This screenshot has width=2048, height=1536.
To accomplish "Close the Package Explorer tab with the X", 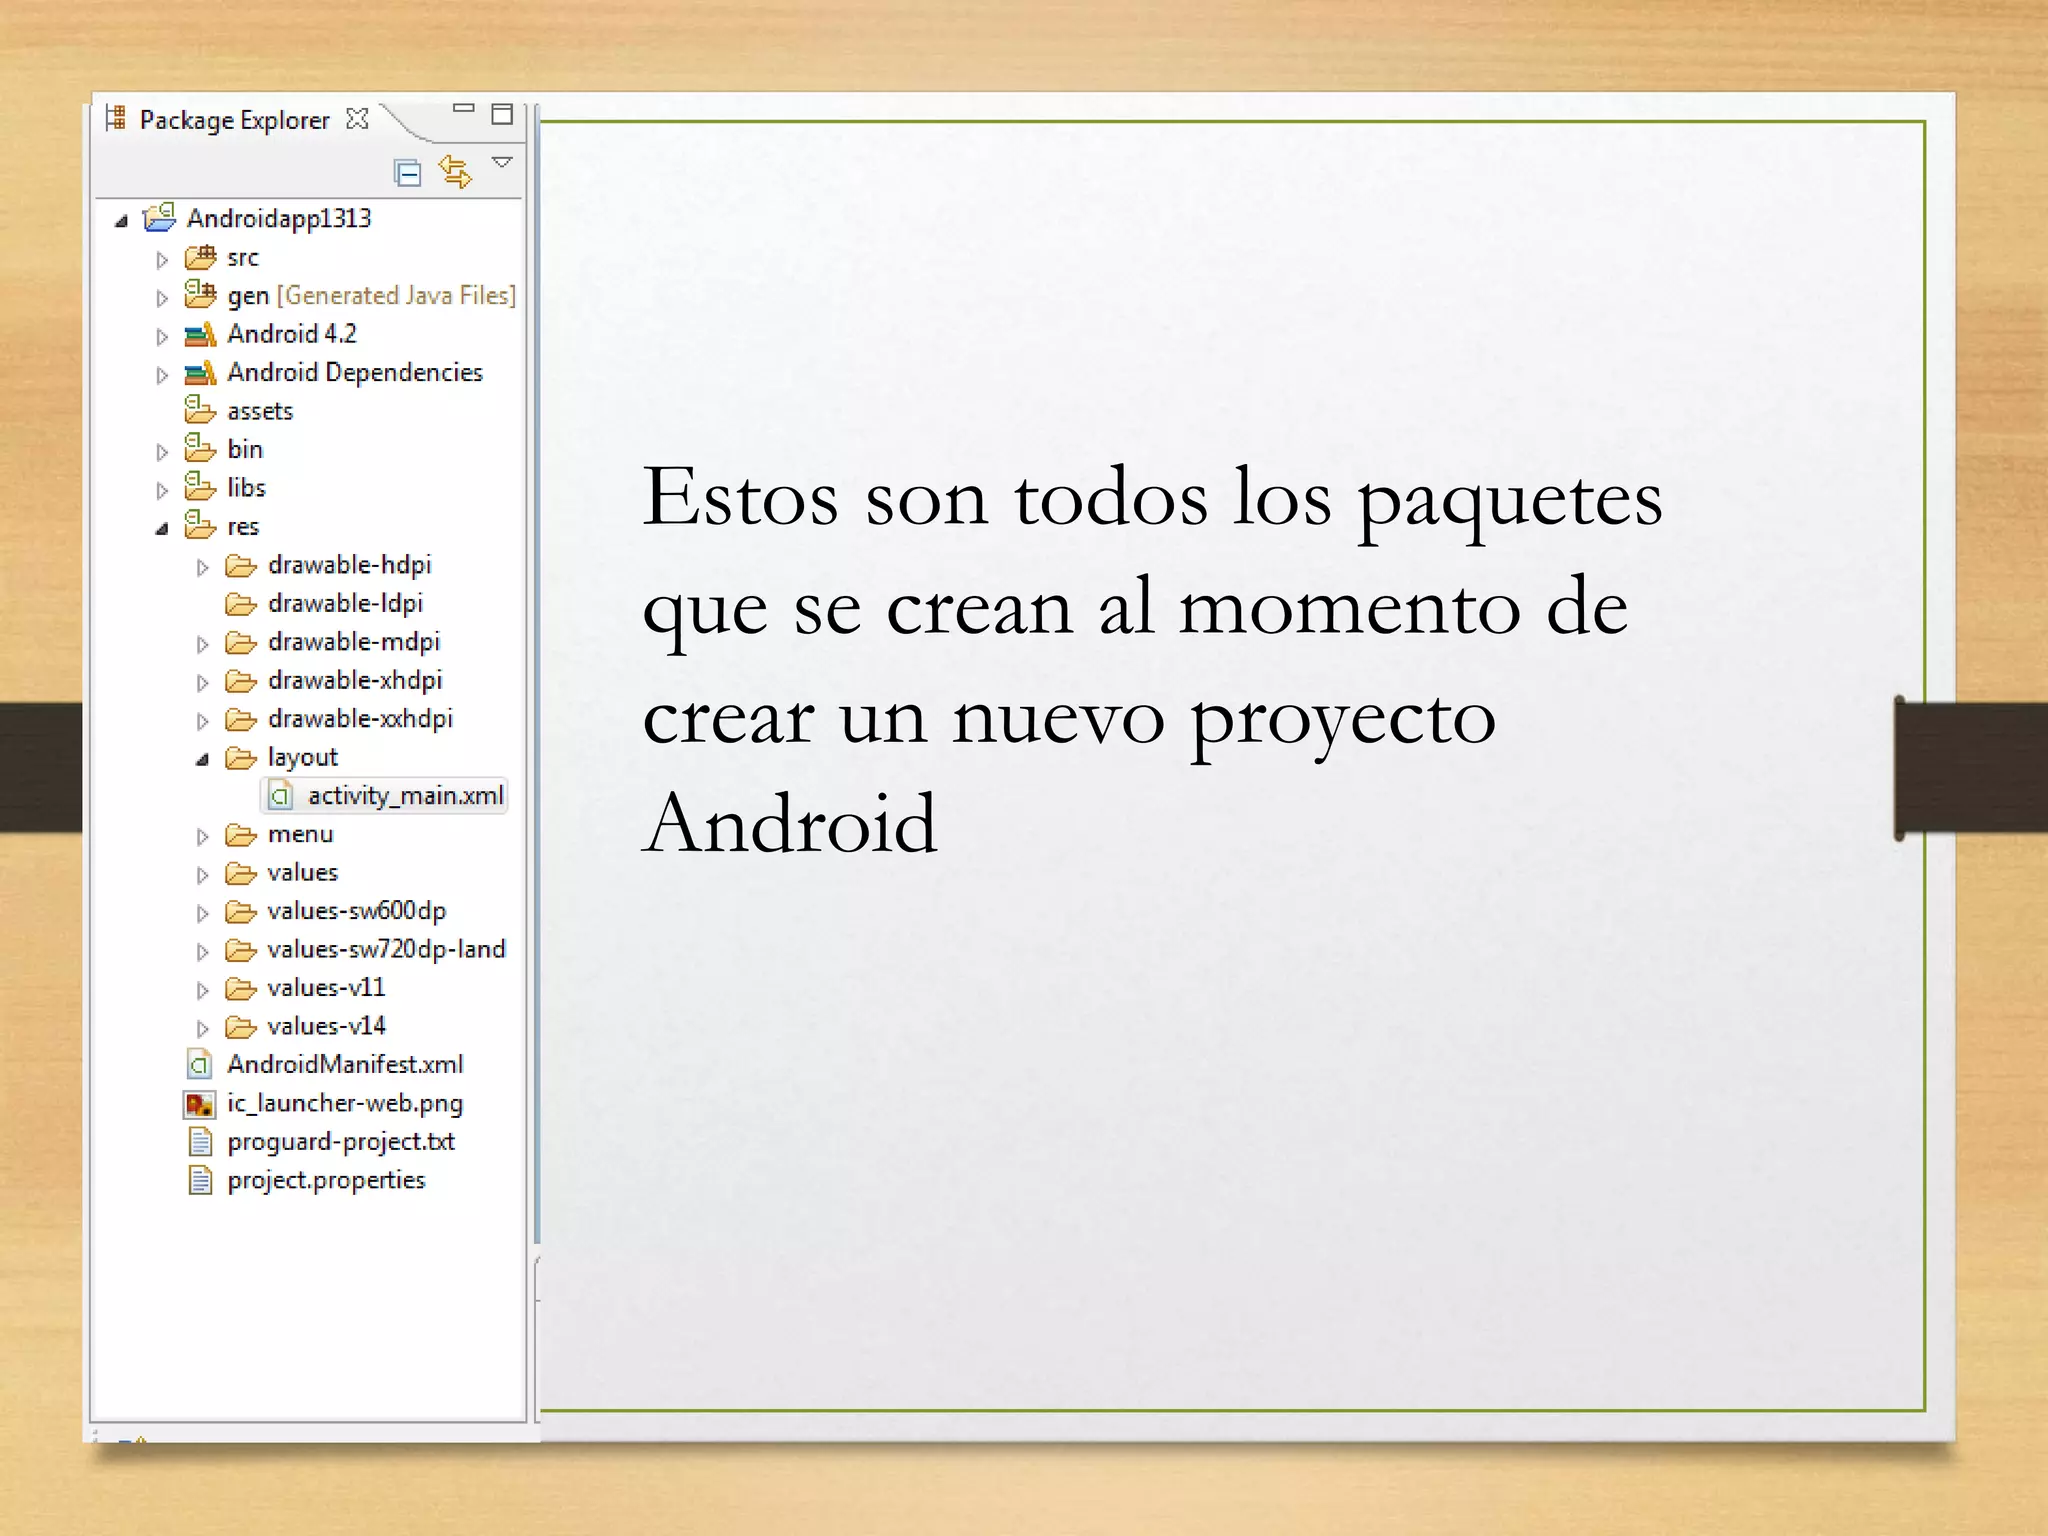I will tap(357, 119).
